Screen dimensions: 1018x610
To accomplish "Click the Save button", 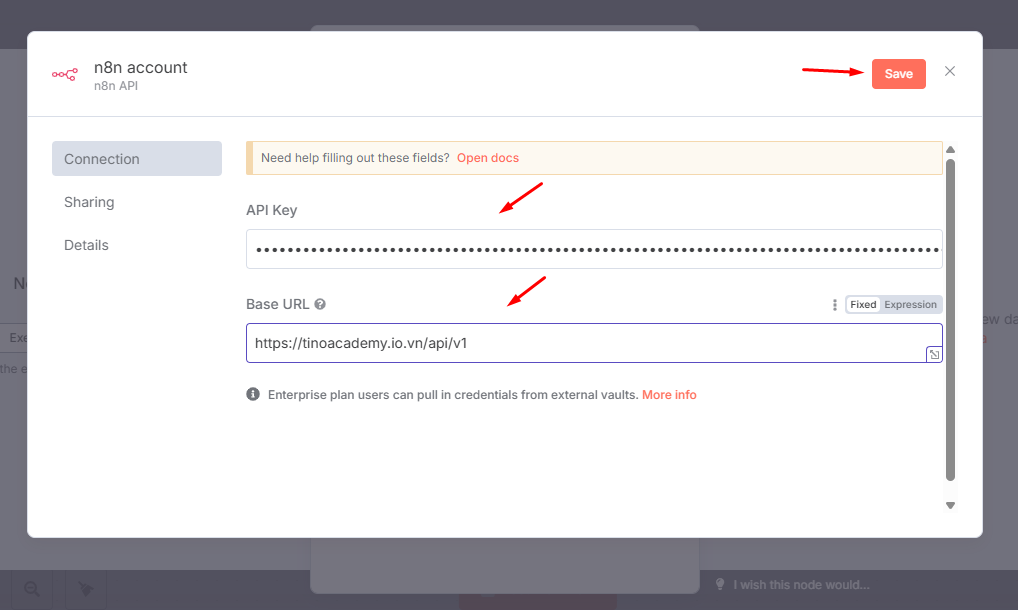I will (899, 74).
